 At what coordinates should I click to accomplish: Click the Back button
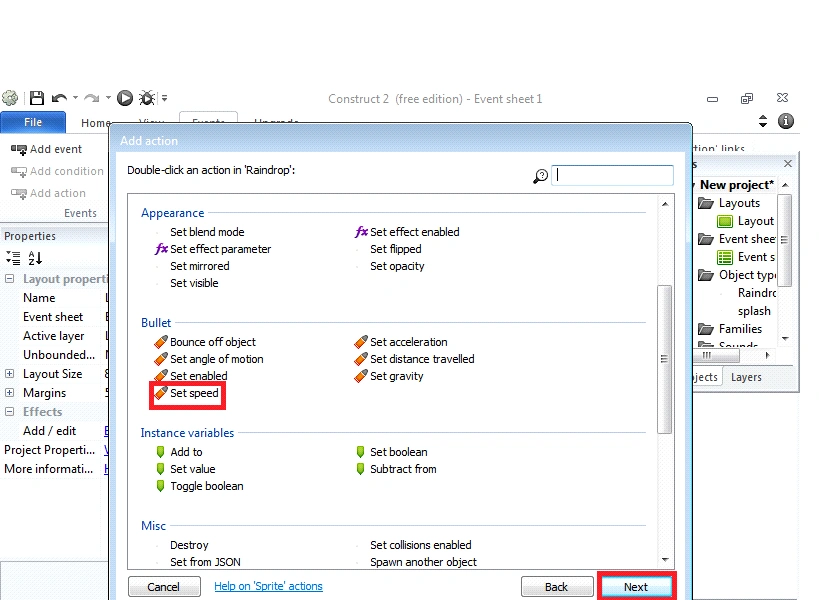[x=556, y=587]
